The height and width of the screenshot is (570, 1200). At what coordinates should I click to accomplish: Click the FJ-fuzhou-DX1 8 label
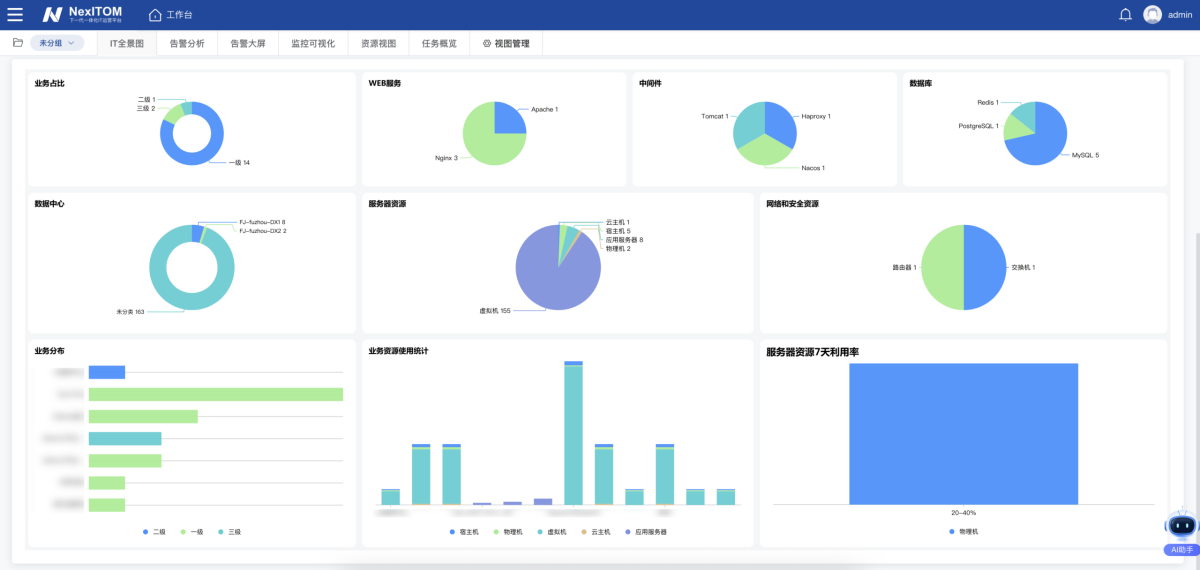[x=262, y=222]
